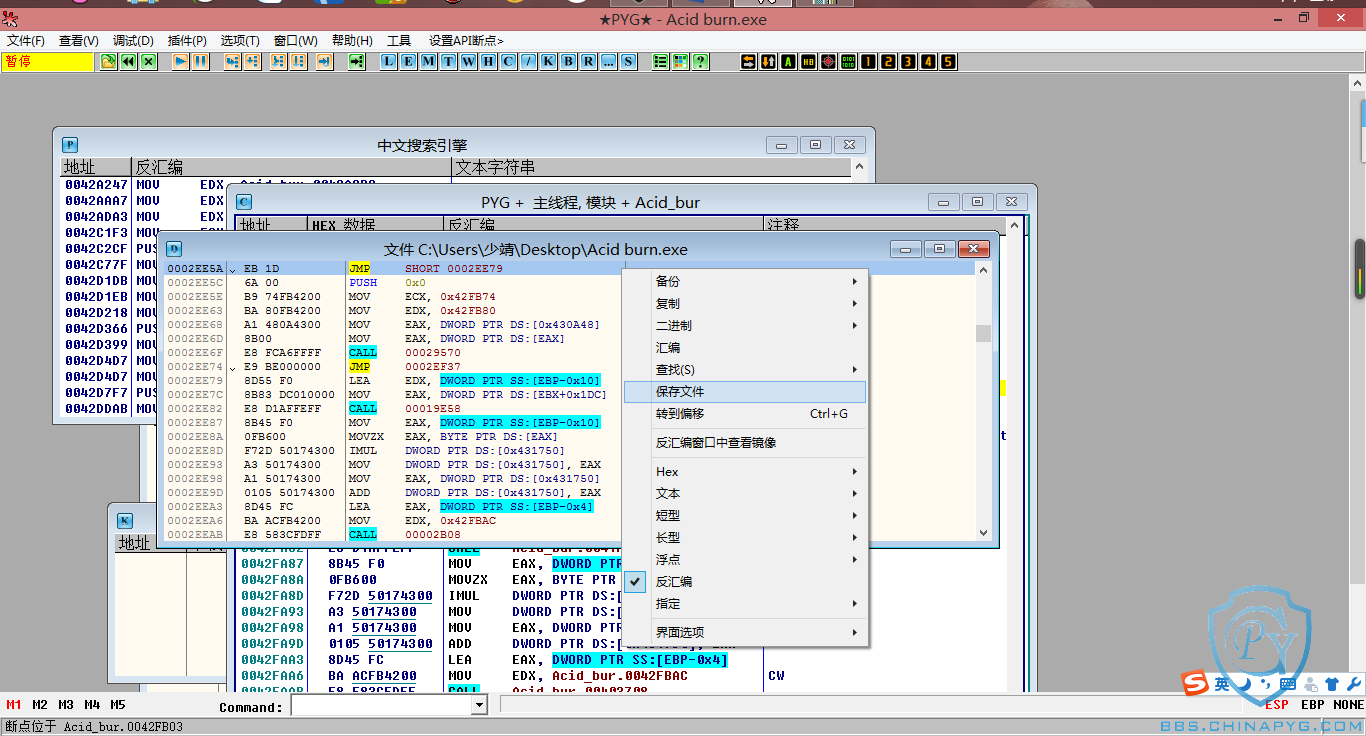Click the EBP button in status bar
Image resolution: width=1366 pixels, height=736 pixels.
(x=1313, y=705)
